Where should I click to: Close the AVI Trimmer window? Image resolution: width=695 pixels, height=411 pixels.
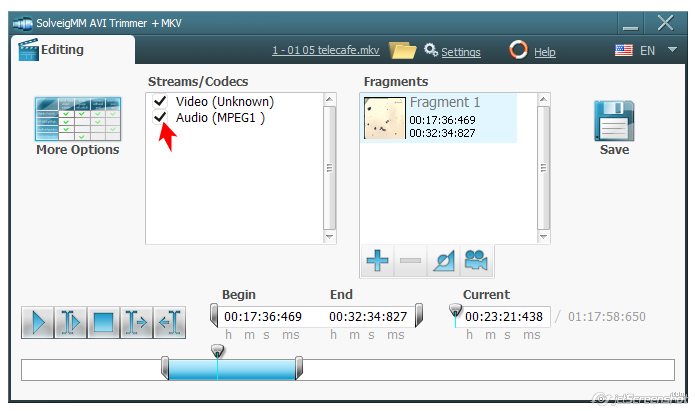665,23
